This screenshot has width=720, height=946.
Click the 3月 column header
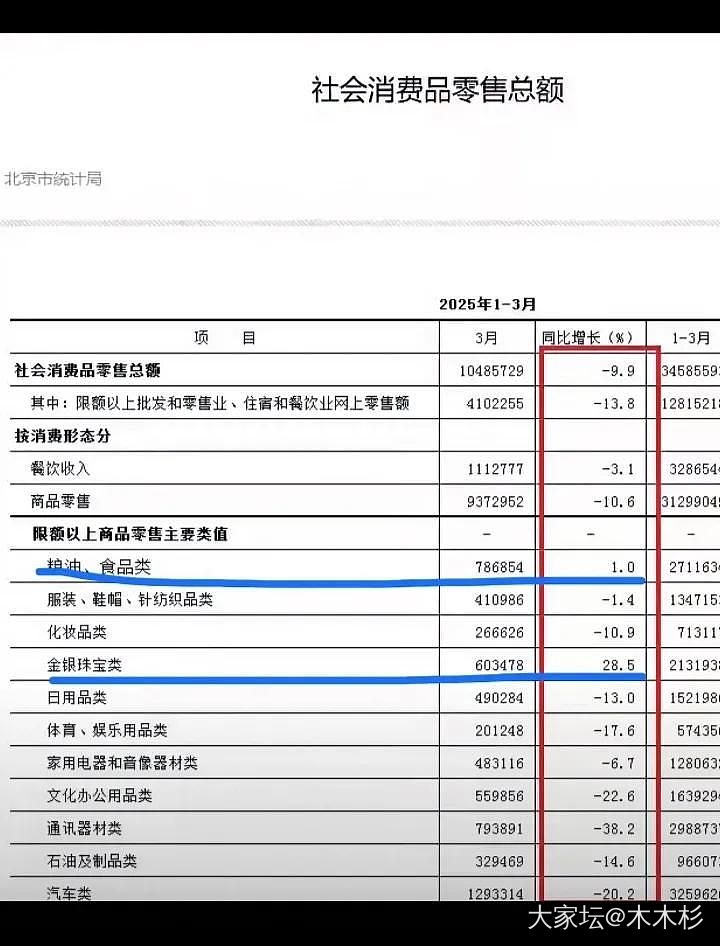pos(486,338)
